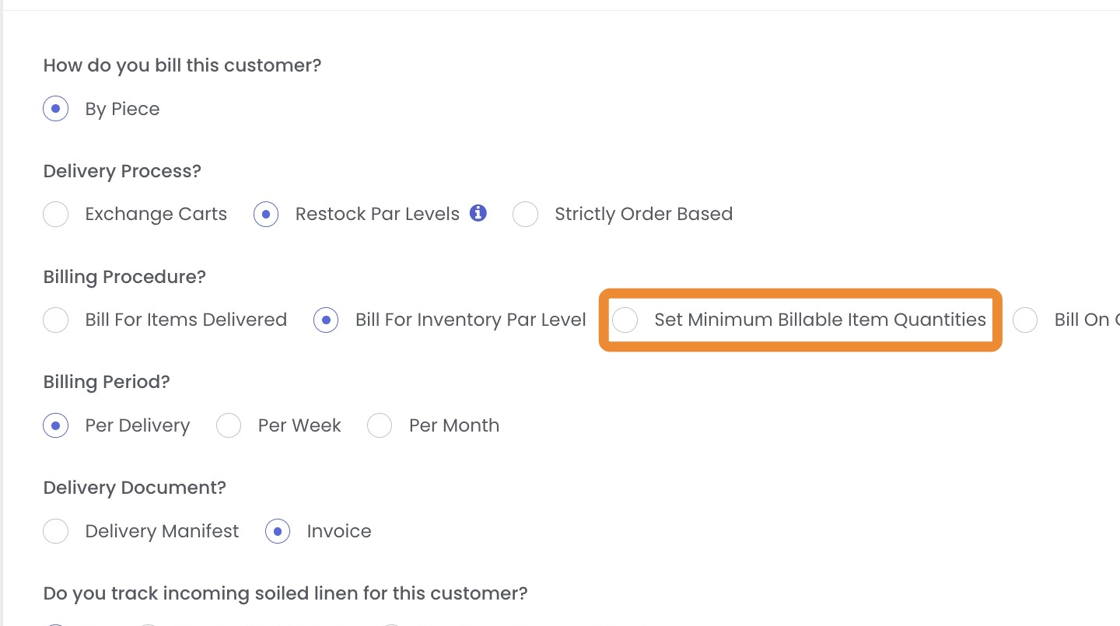
Task: Choose the Bill For Inventory Par Level radio
Action: point(326,320)
